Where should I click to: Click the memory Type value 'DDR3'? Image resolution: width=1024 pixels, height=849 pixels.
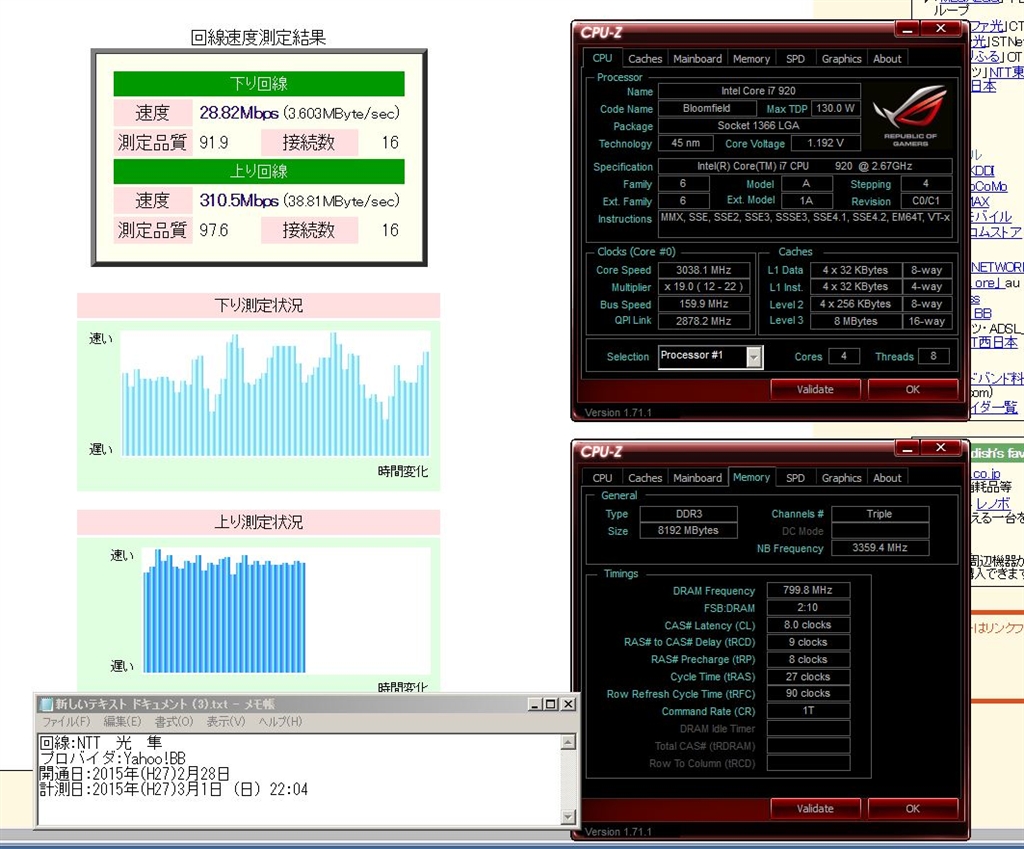(x=688, y=514)
